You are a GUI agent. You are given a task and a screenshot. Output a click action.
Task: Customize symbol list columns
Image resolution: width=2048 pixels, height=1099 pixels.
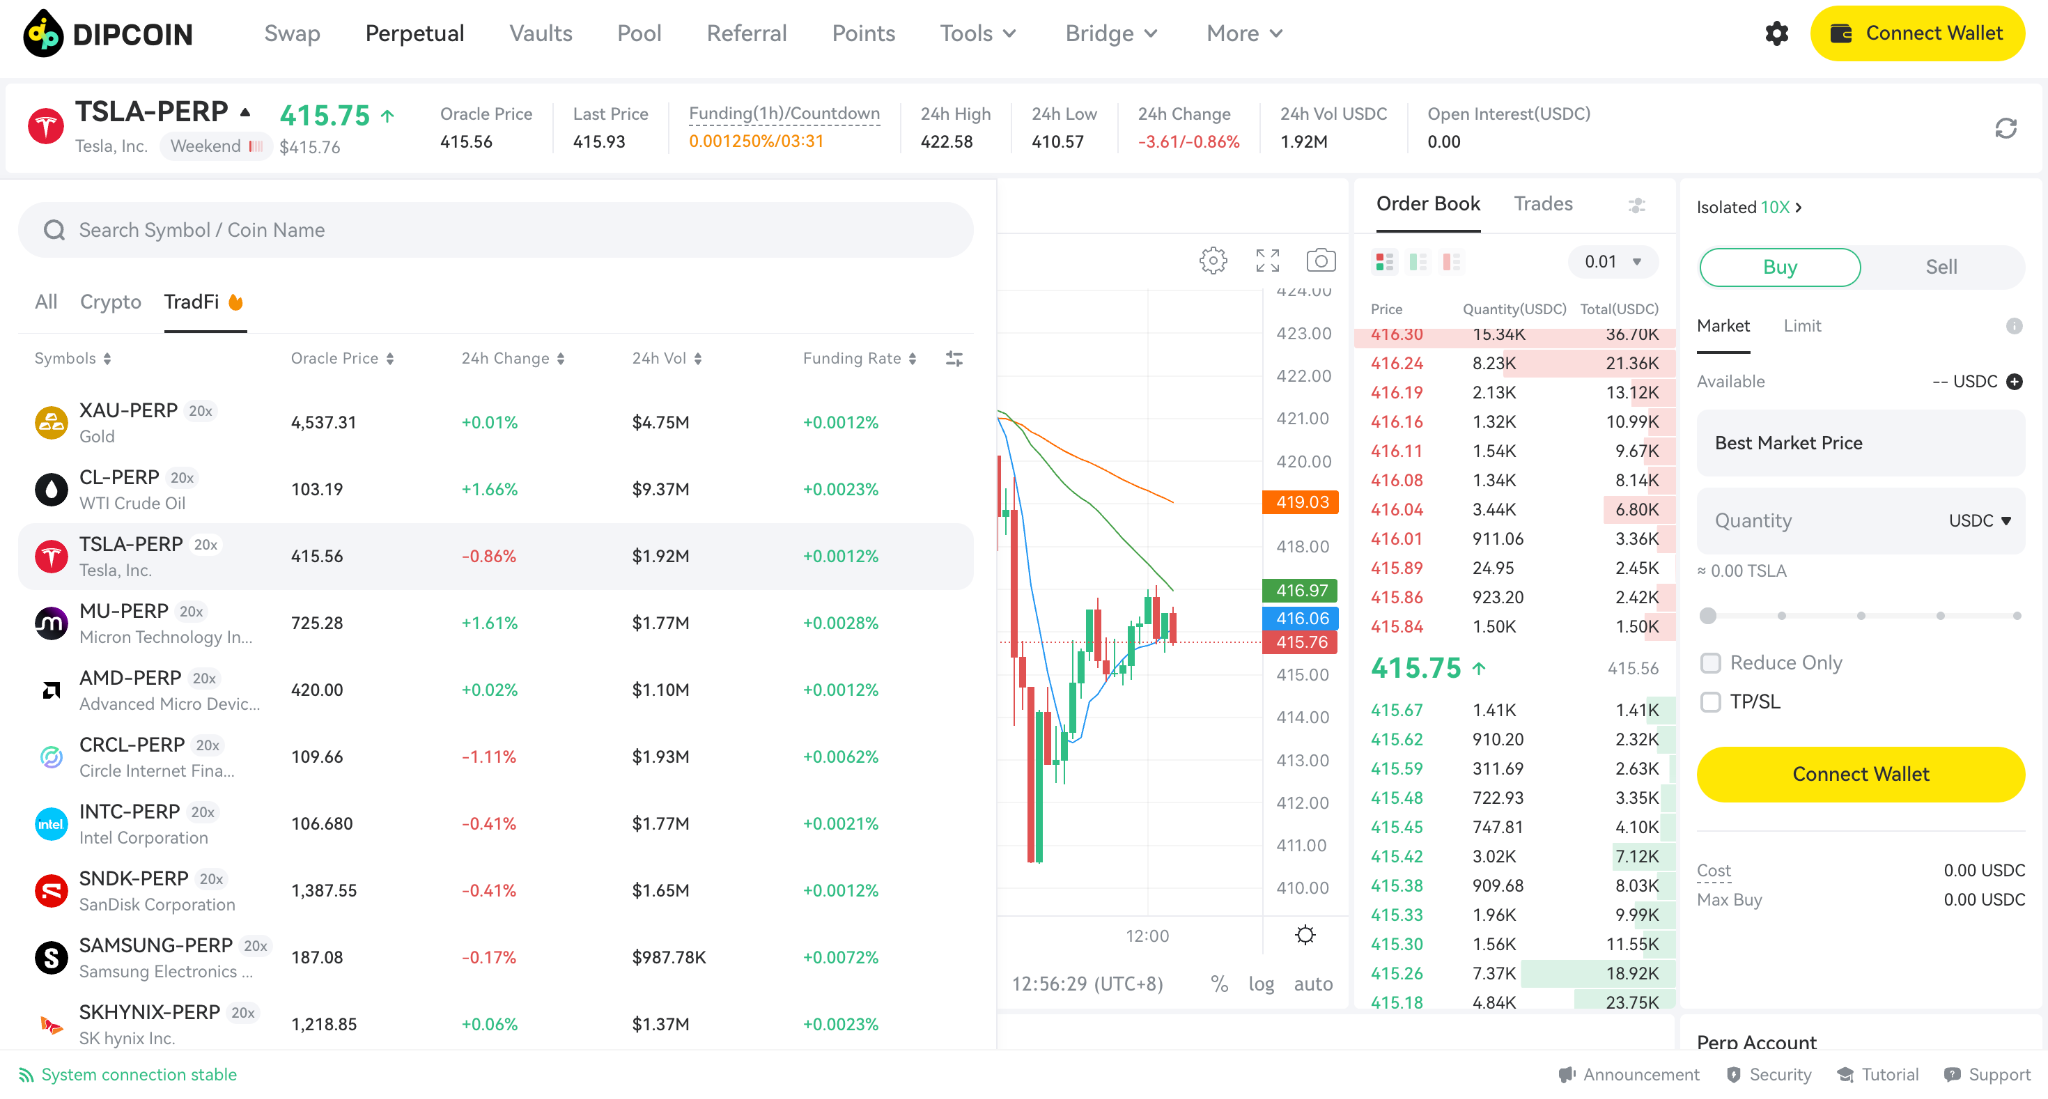coord(954,358)
